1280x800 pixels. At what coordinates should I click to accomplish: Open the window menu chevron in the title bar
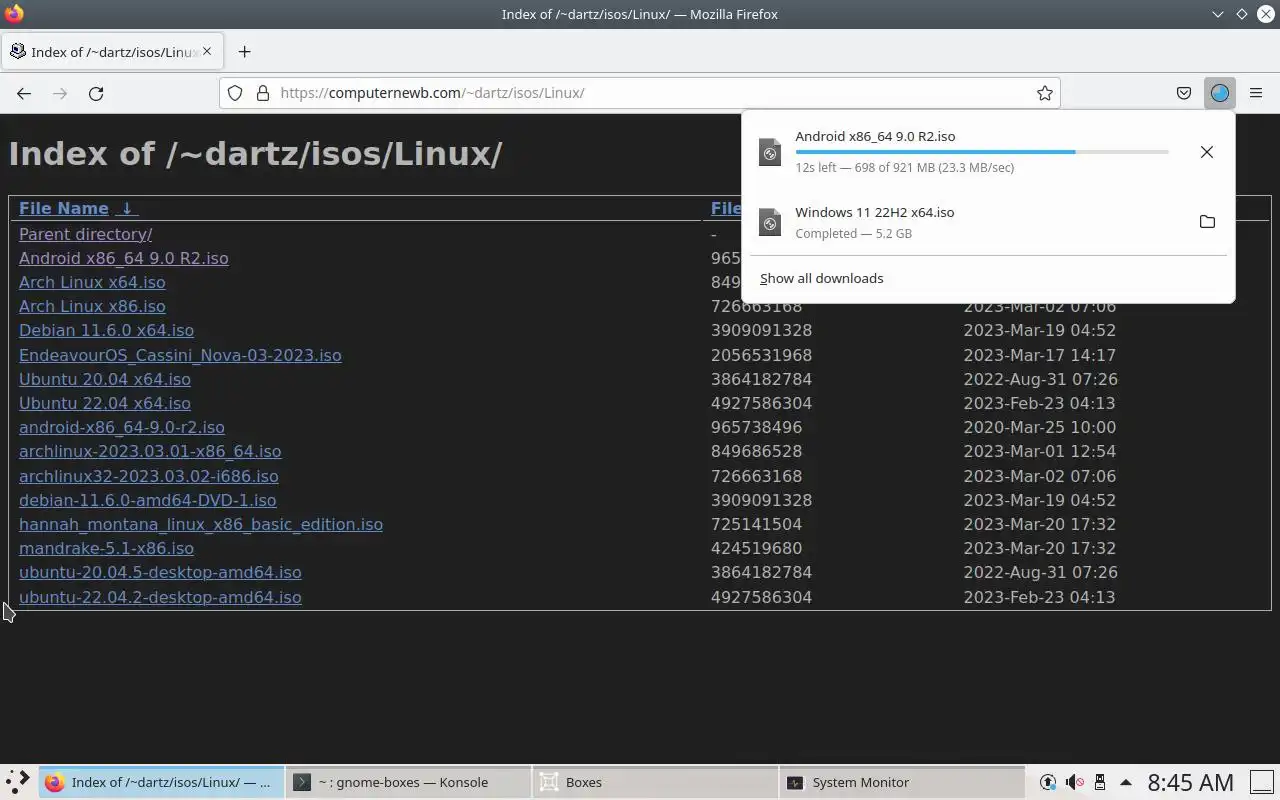[1217, 14]
